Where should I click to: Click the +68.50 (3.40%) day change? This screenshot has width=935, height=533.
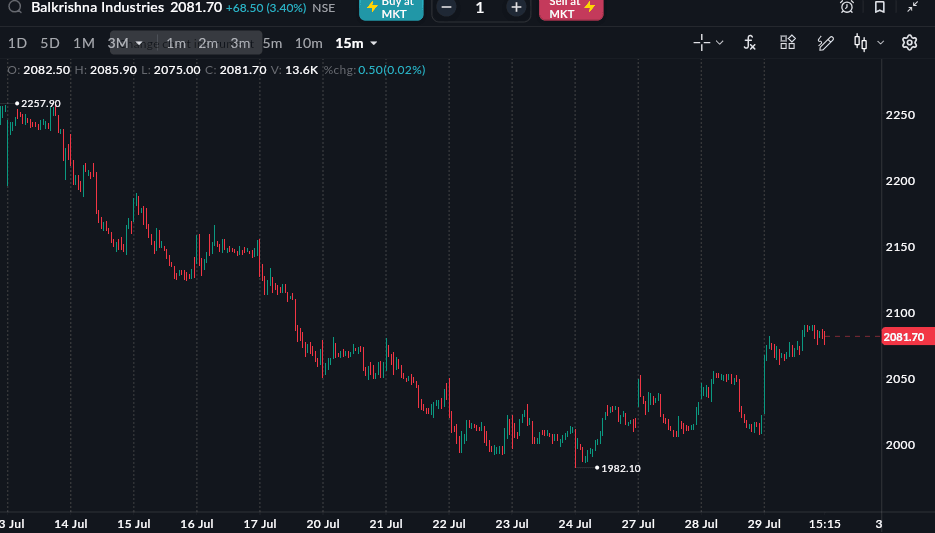pyautogui.click(x=266, y=8)
